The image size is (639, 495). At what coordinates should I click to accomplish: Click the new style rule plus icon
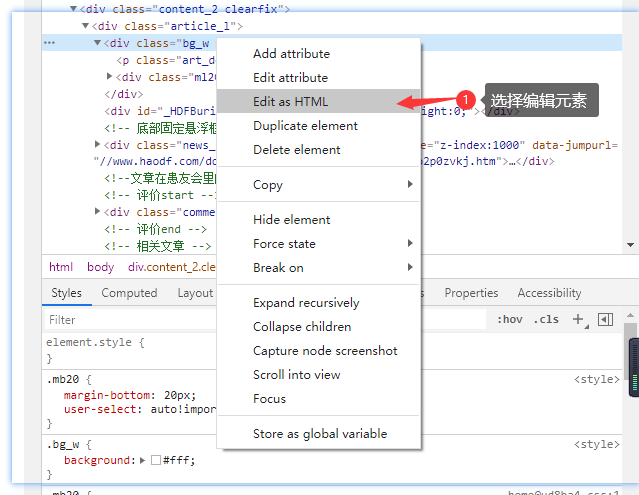coord(578,320)
